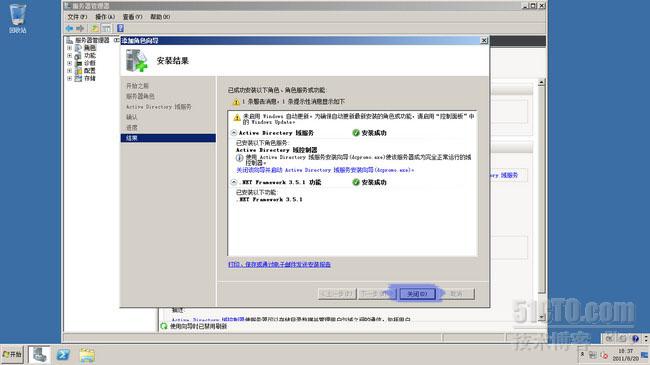Collapse the Active Directory 域服务 result section

point(234,133)
